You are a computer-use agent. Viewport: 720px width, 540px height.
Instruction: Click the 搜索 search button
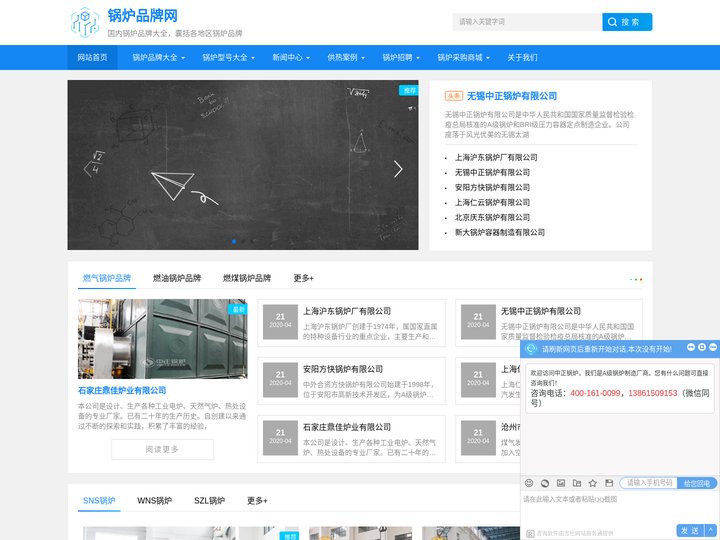[x=627, y=22]
